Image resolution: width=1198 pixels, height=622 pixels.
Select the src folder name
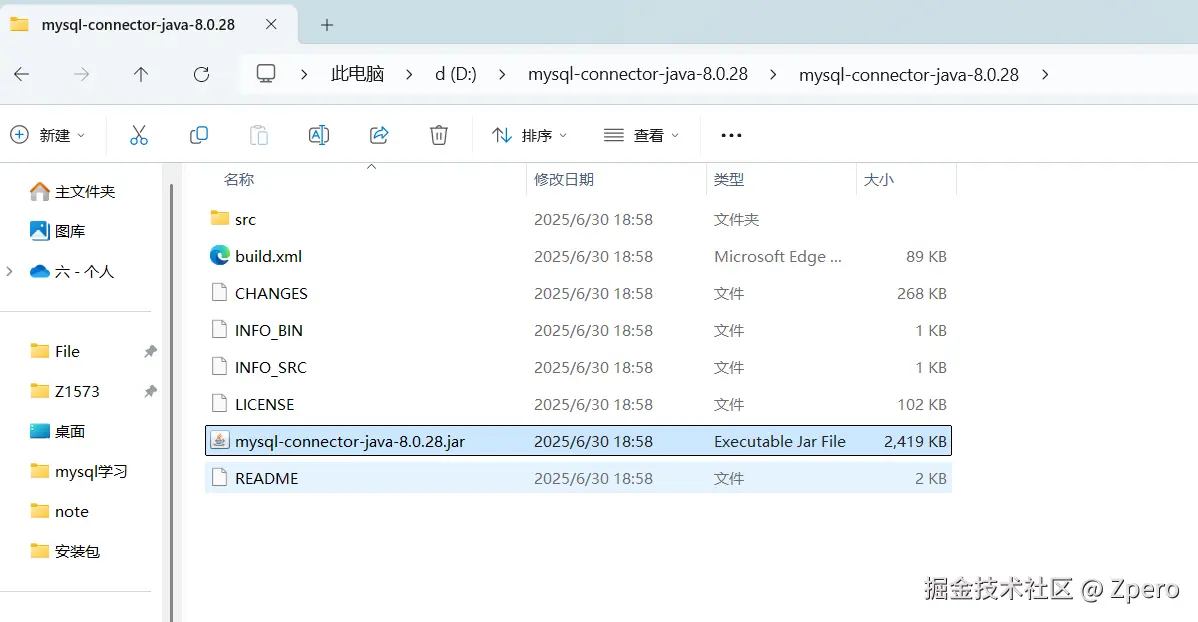[x=245, y=219]
